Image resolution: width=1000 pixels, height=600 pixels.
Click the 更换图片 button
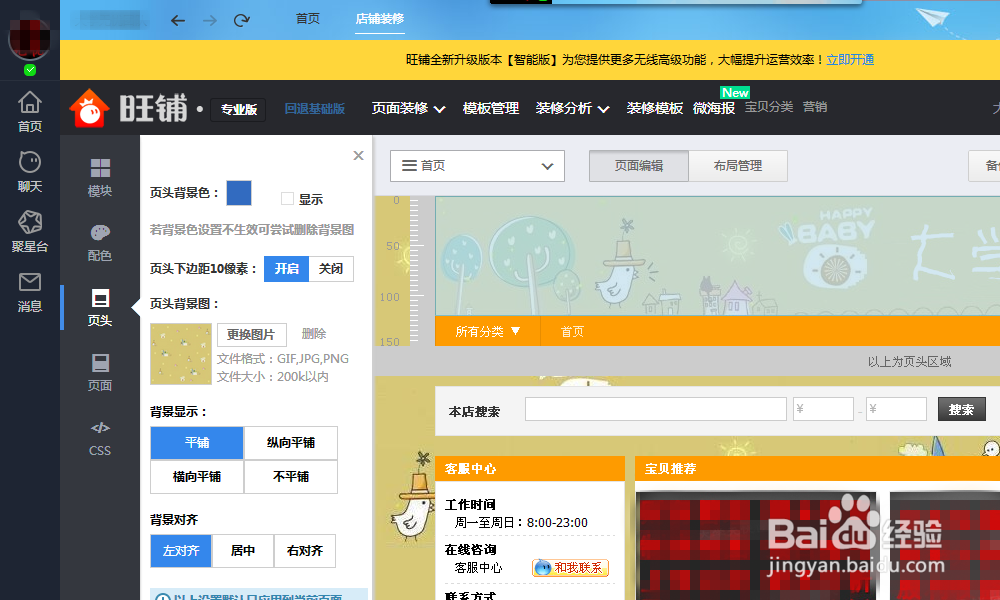pos(251,334)
